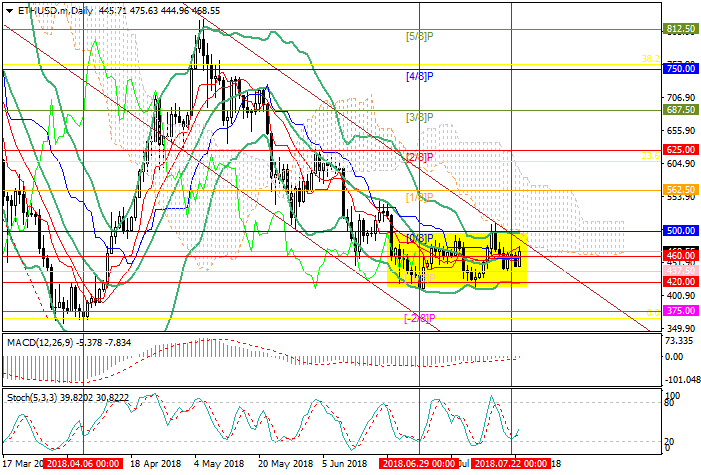The width and height of the screenshot is (701, 475).
Task: Click the 18 Apr 2018 date on time axis
Action: tap(156, 463)
